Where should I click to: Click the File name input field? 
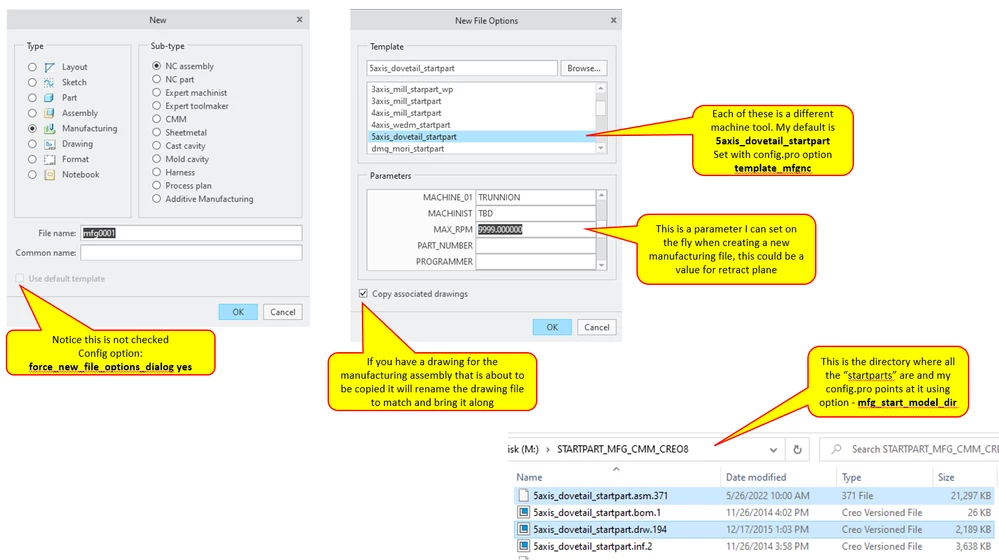click(x=191, y=233)
